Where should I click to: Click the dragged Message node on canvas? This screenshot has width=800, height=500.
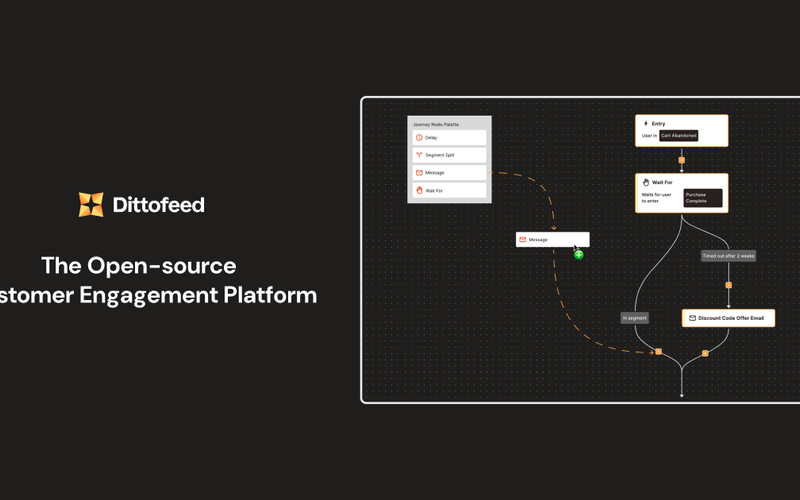(x=553, y=240)
